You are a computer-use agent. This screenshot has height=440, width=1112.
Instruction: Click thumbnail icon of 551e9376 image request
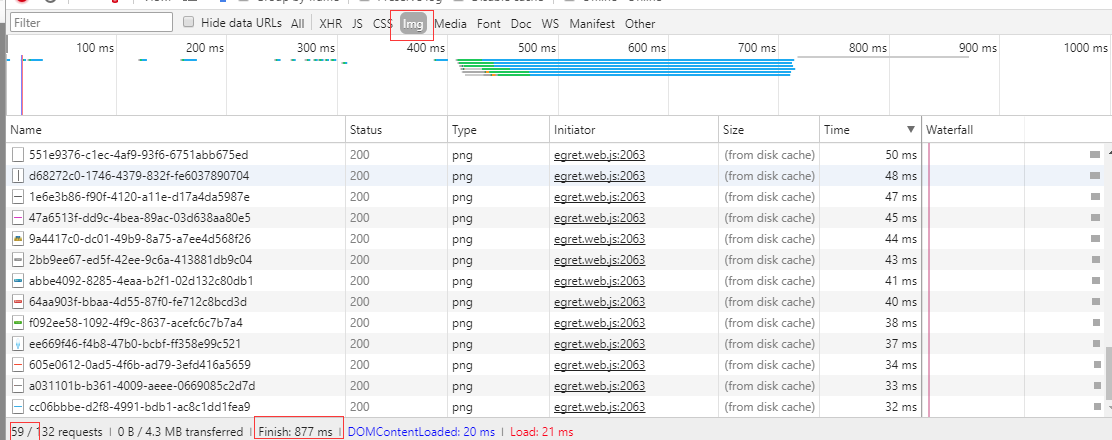point(17,155)
